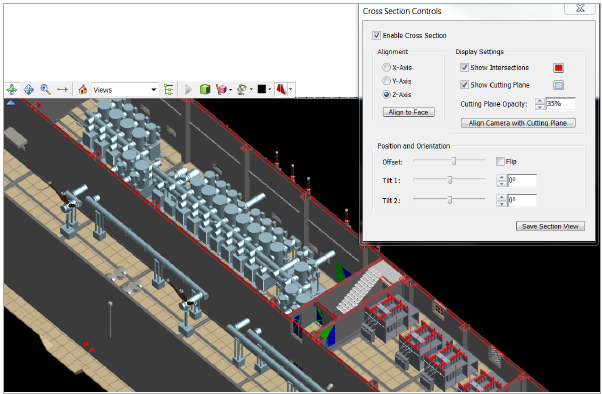This screenshot has width=602, height=394.
Task: Select the measure distance tool
Action: pyautogui.click(x=62, y=89)
